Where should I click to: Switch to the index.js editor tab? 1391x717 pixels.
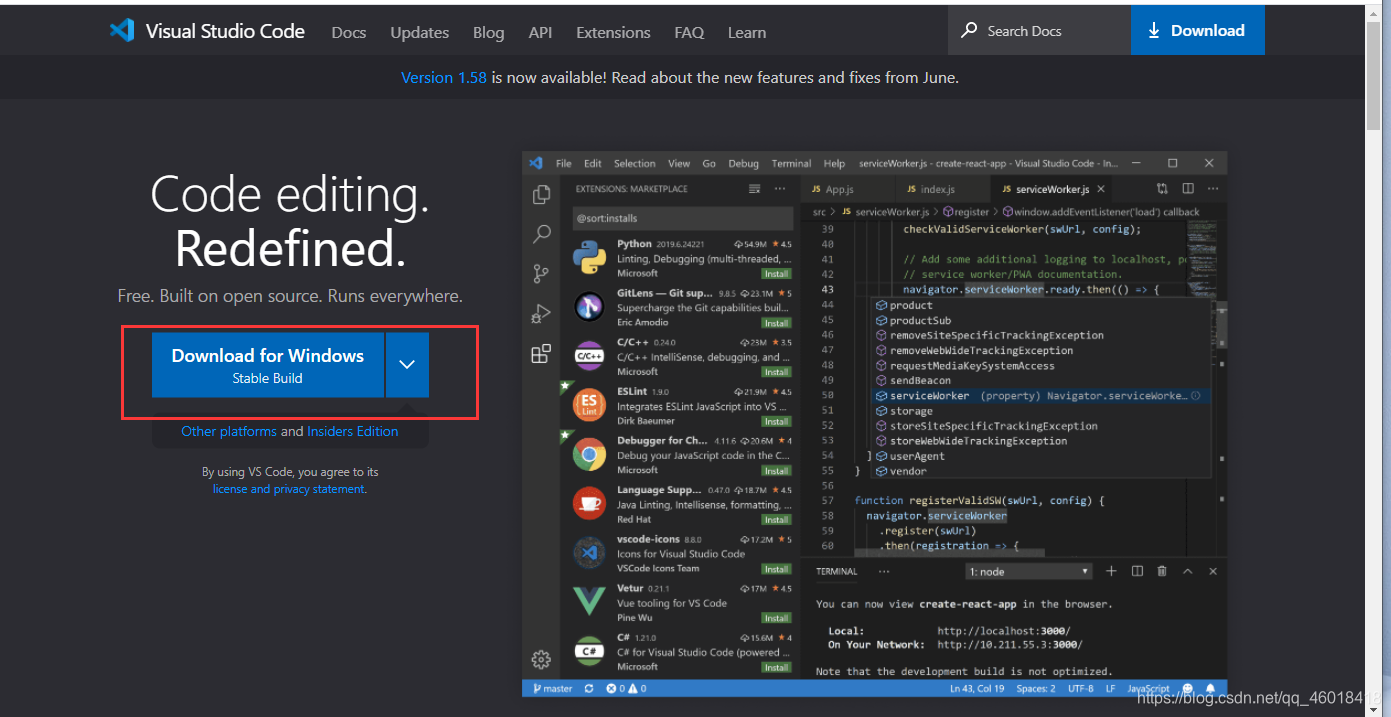click(943, 189)
